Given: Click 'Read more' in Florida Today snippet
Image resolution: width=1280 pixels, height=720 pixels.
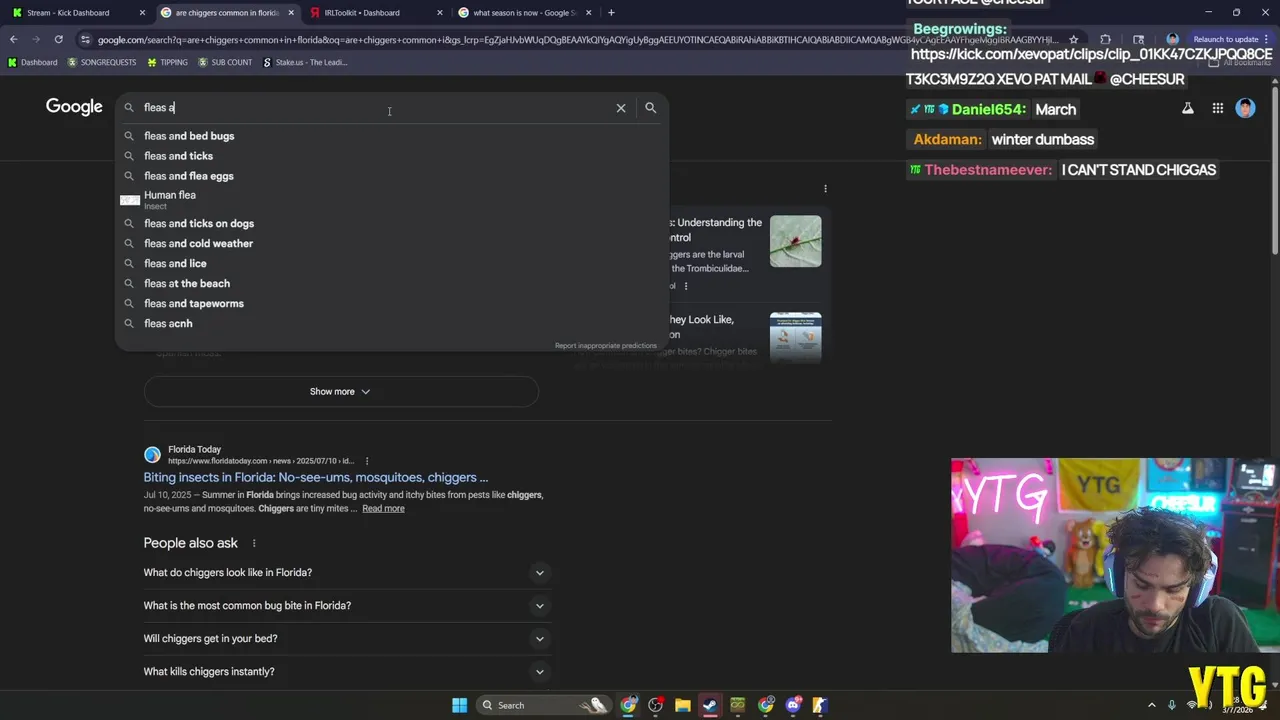Looking at the screenshot, I should pos(383,509).
